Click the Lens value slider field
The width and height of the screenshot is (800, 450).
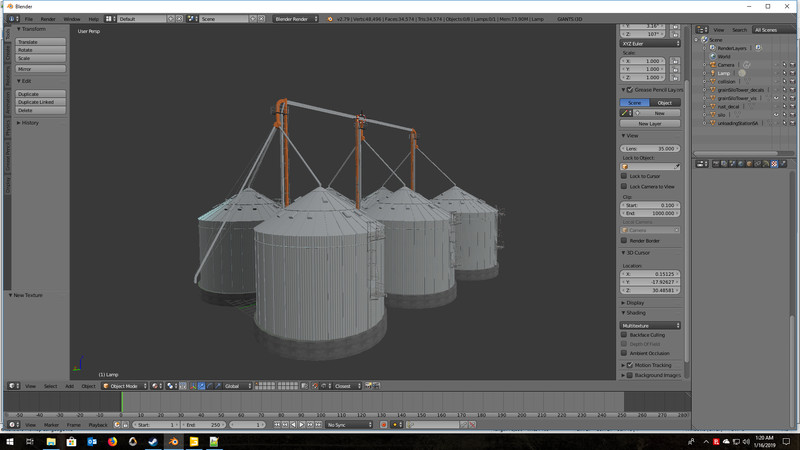[651, 148]
